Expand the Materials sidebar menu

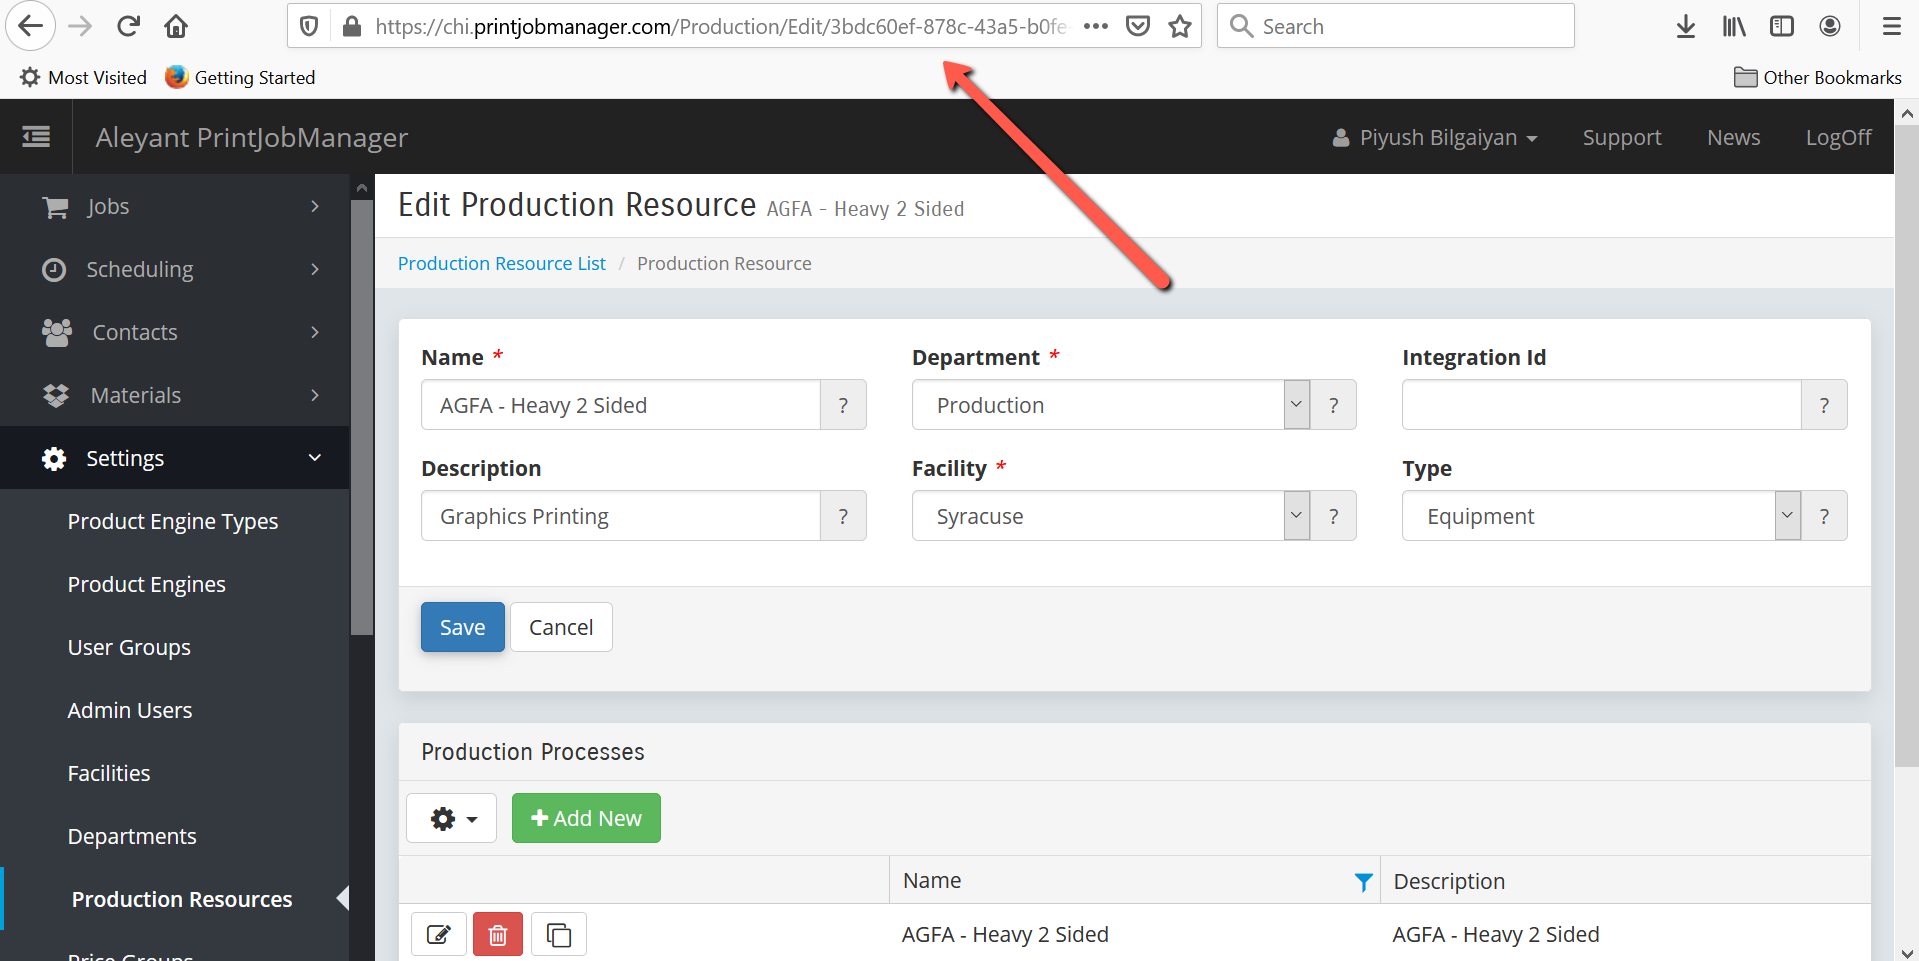(x=175, y=395)
